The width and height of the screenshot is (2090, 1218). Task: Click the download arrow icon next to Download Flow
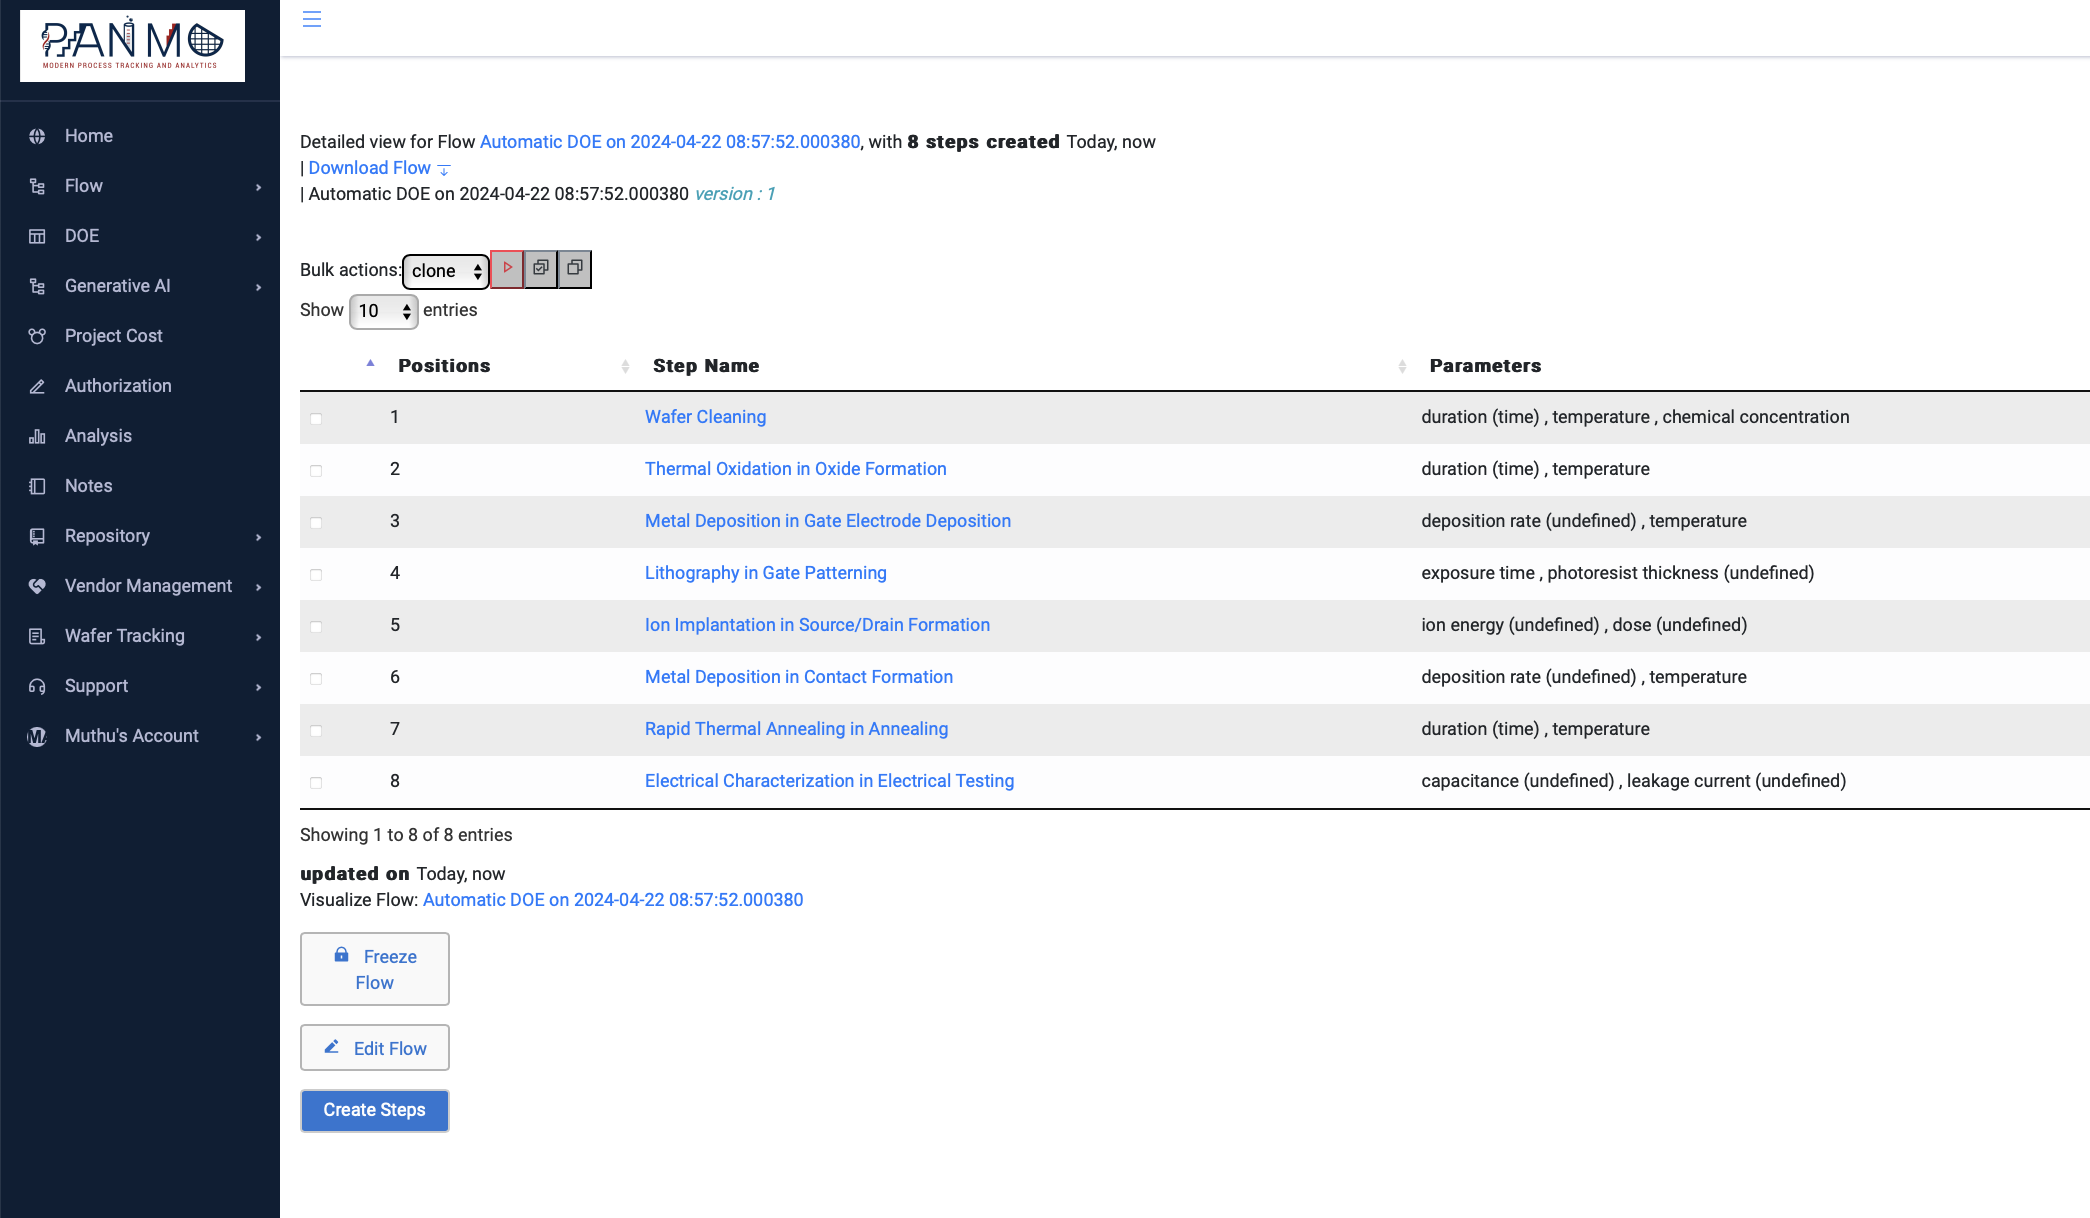click(x=444, y=169)
